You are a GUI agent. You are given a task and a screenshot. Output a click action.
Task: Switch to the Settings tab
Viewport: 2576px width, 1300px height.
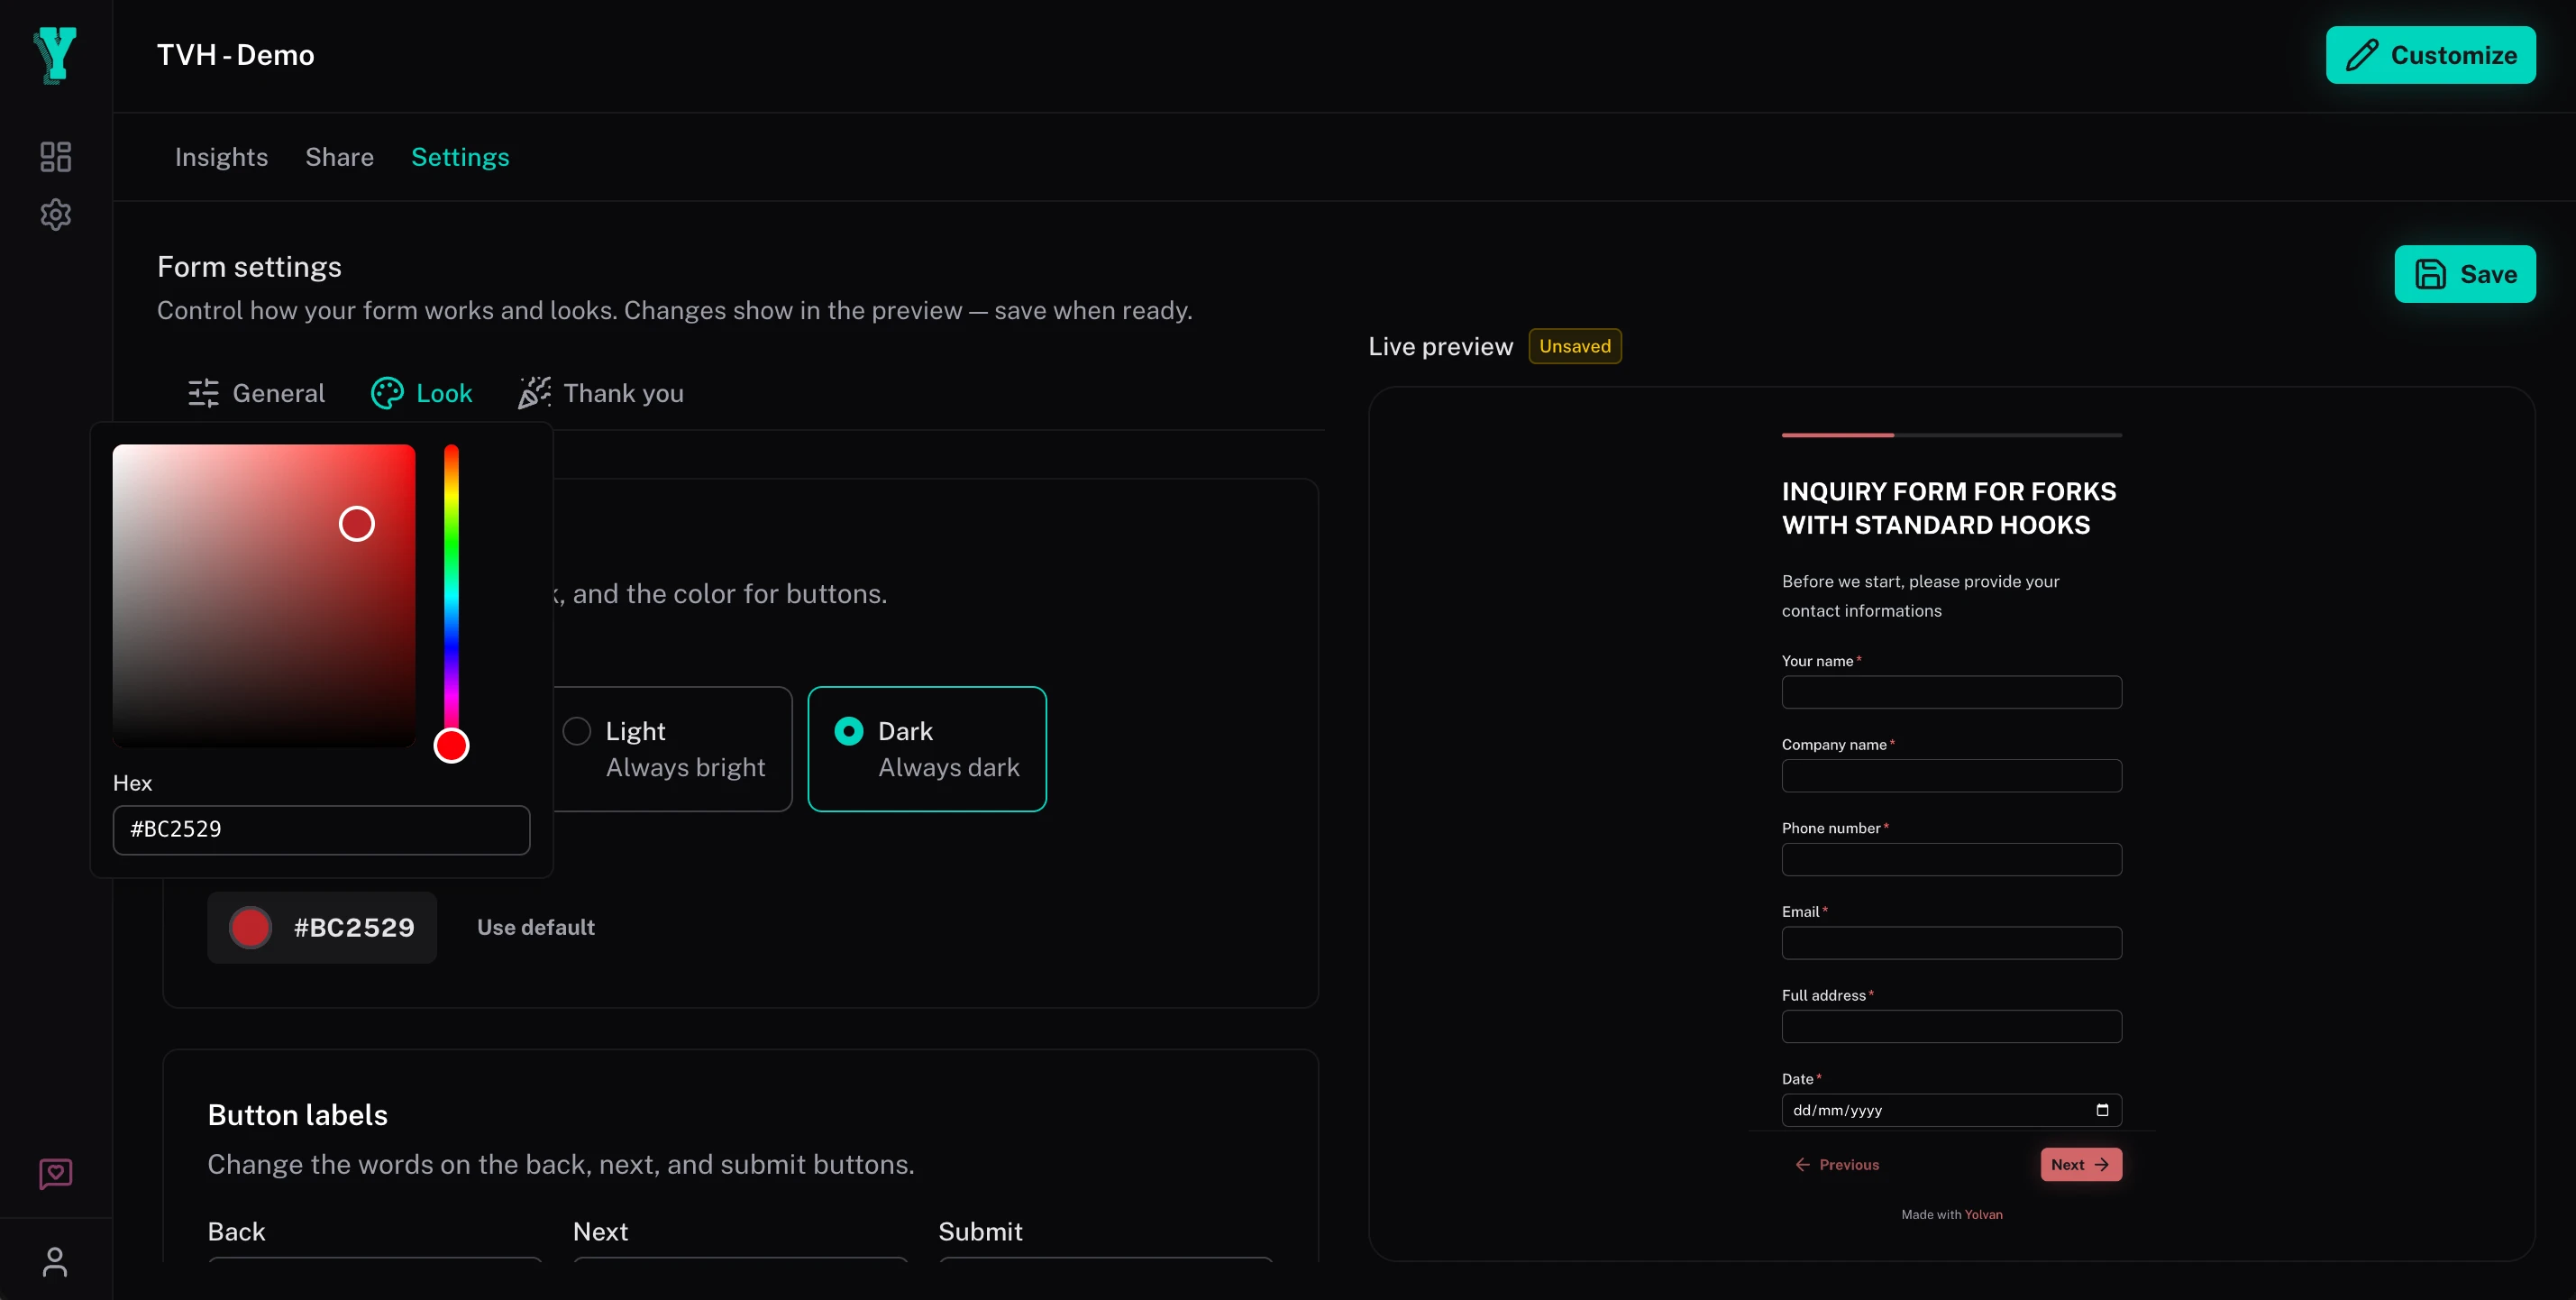(460, 157)
